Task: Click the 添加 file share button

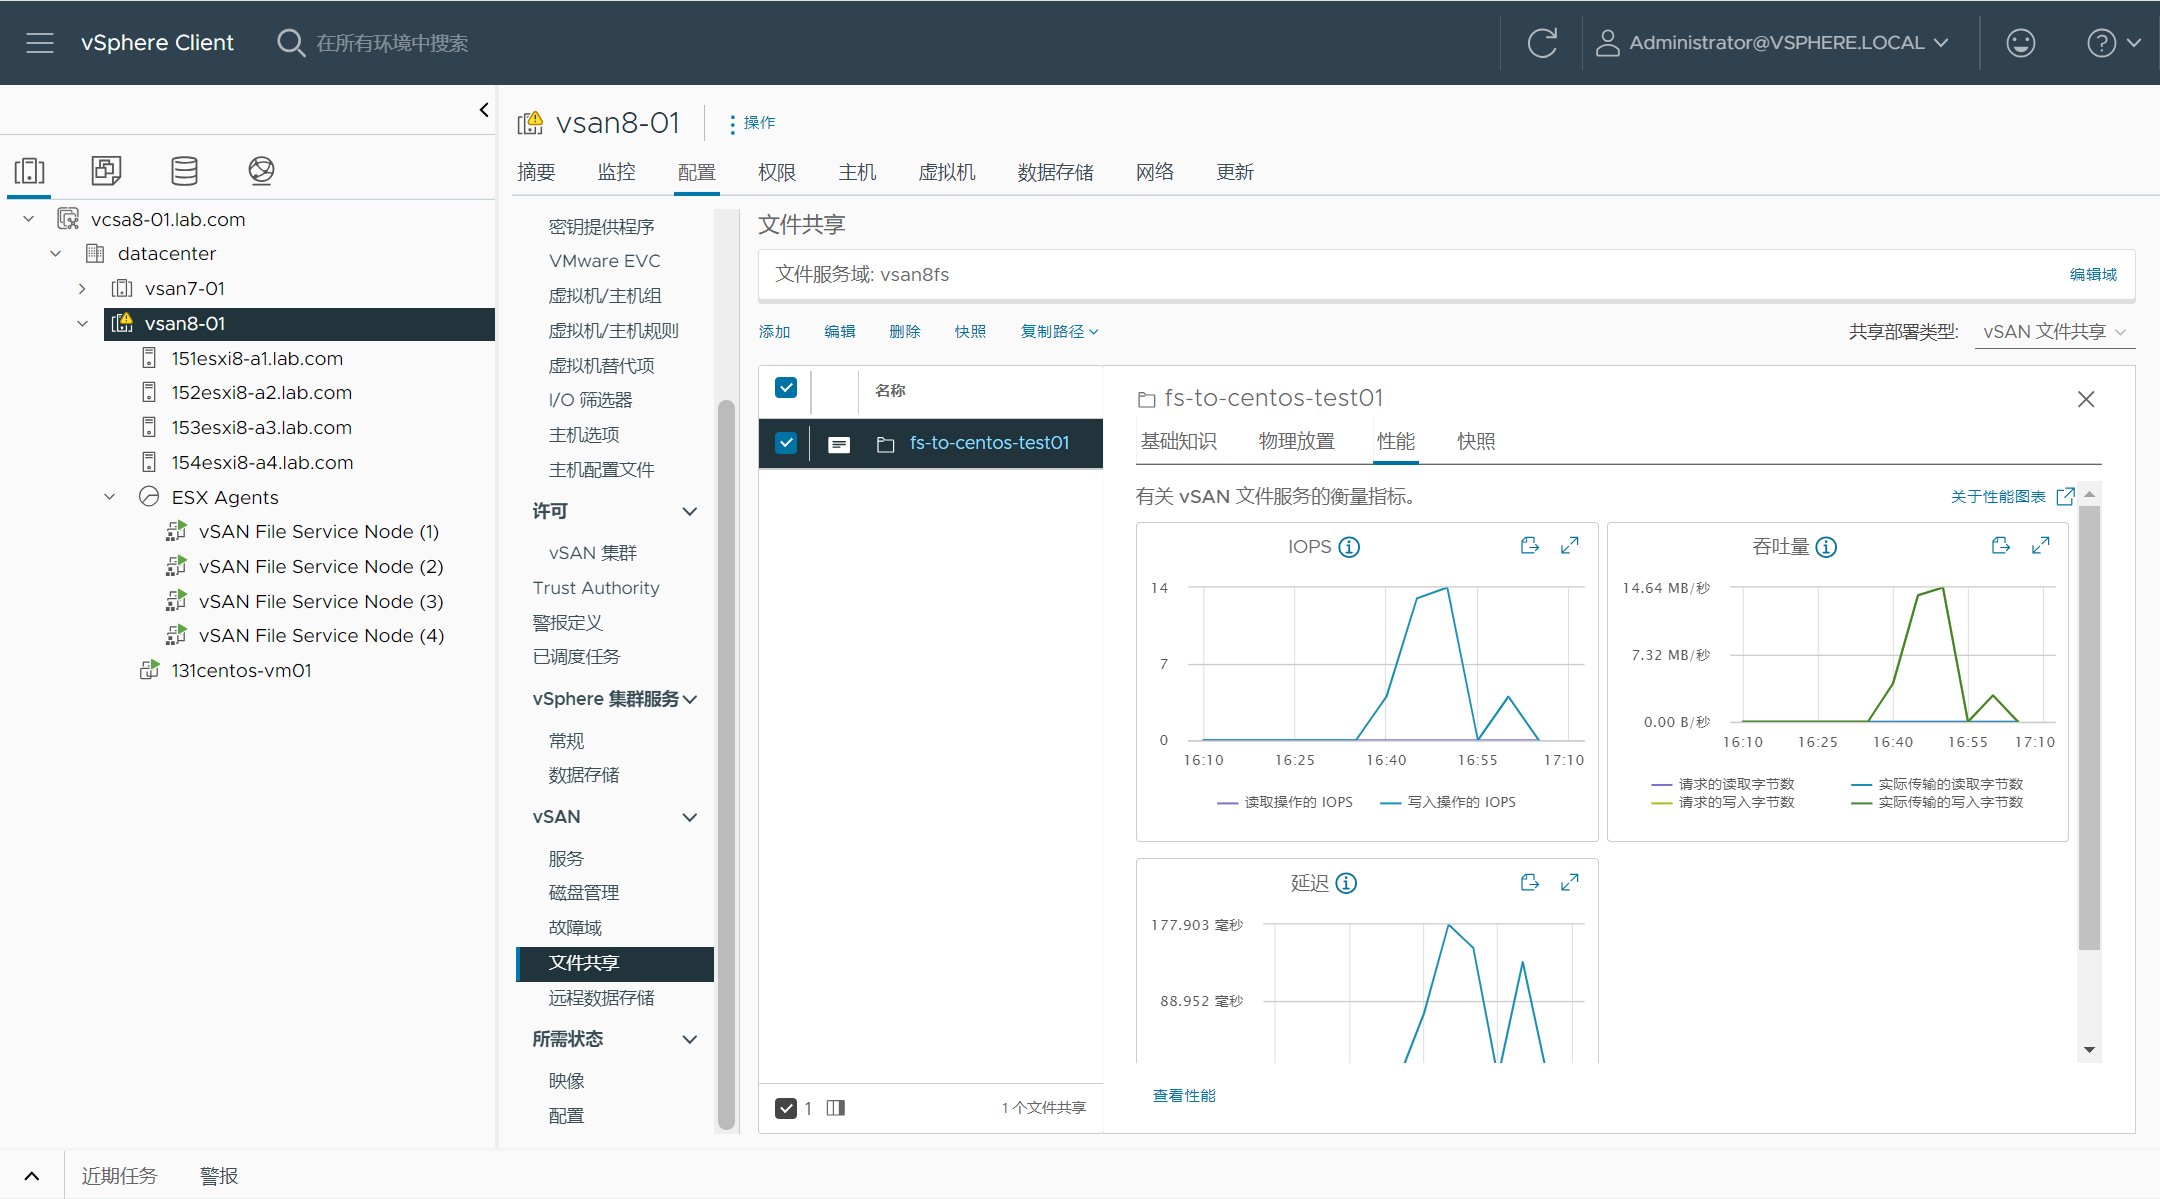Action: point(774,332)
